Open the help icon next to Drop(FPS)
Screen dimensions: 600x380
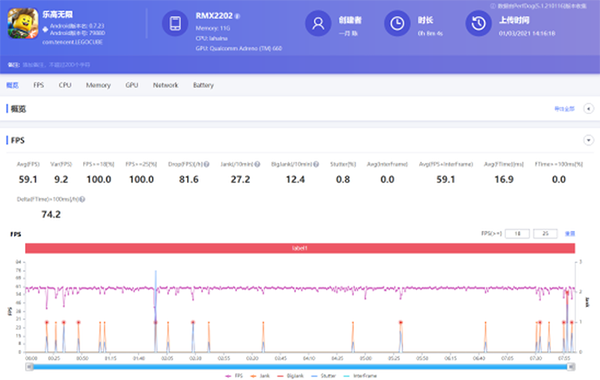pyautogui.click(x=207, y=164)
